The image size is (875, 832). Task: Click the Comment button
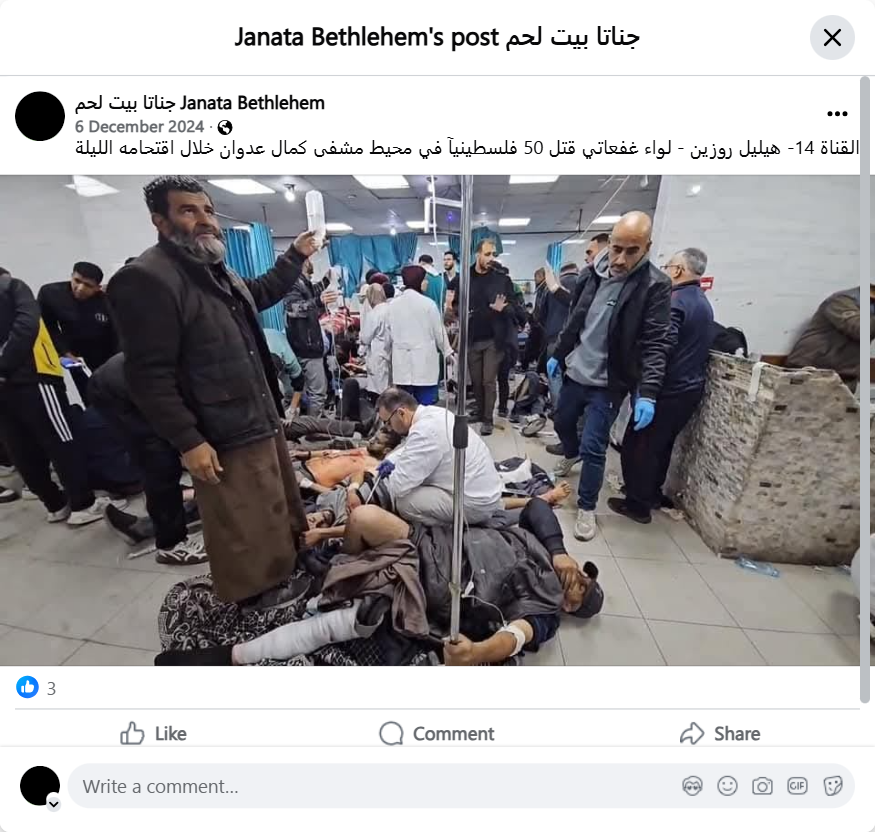(437, 733)
